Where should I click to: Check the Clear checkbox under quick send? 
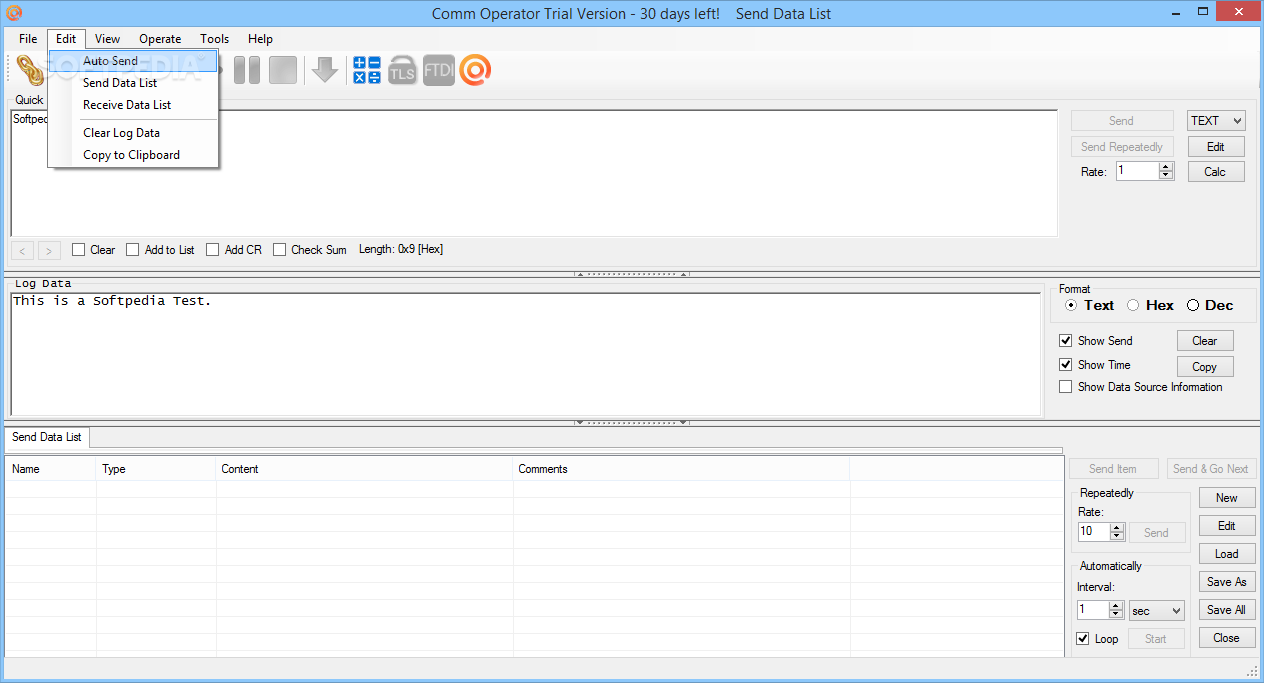(x=79, y=250)
